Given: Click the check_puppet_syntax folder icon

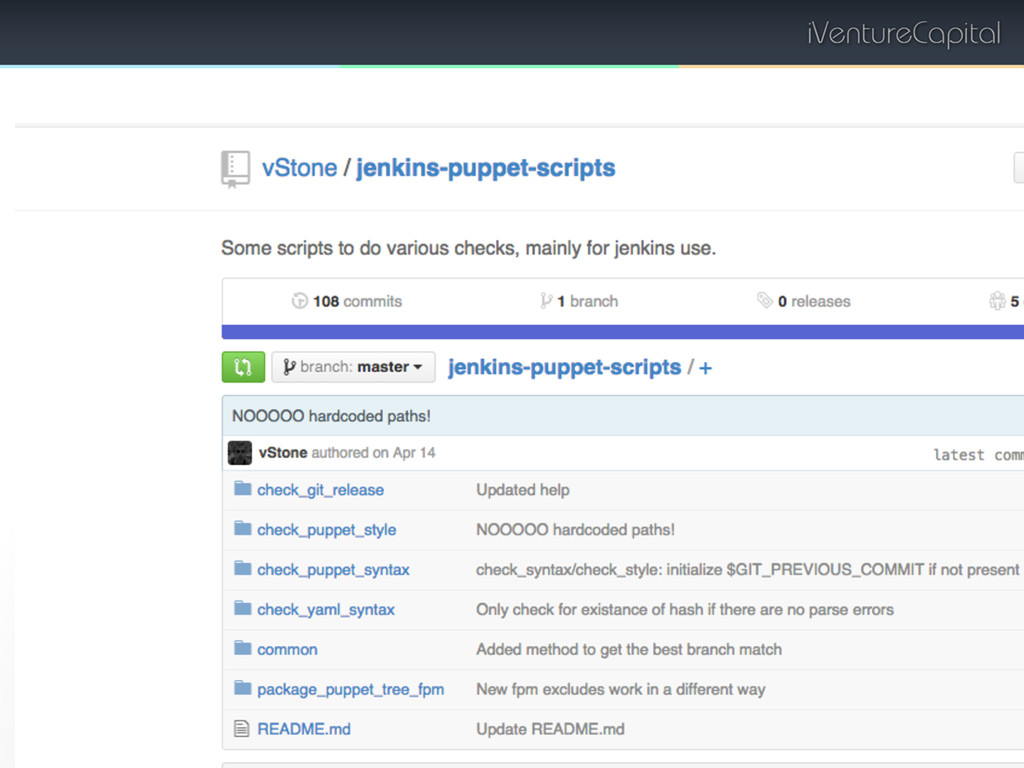Looking at the screenshot, I should [x=242, y=568].
